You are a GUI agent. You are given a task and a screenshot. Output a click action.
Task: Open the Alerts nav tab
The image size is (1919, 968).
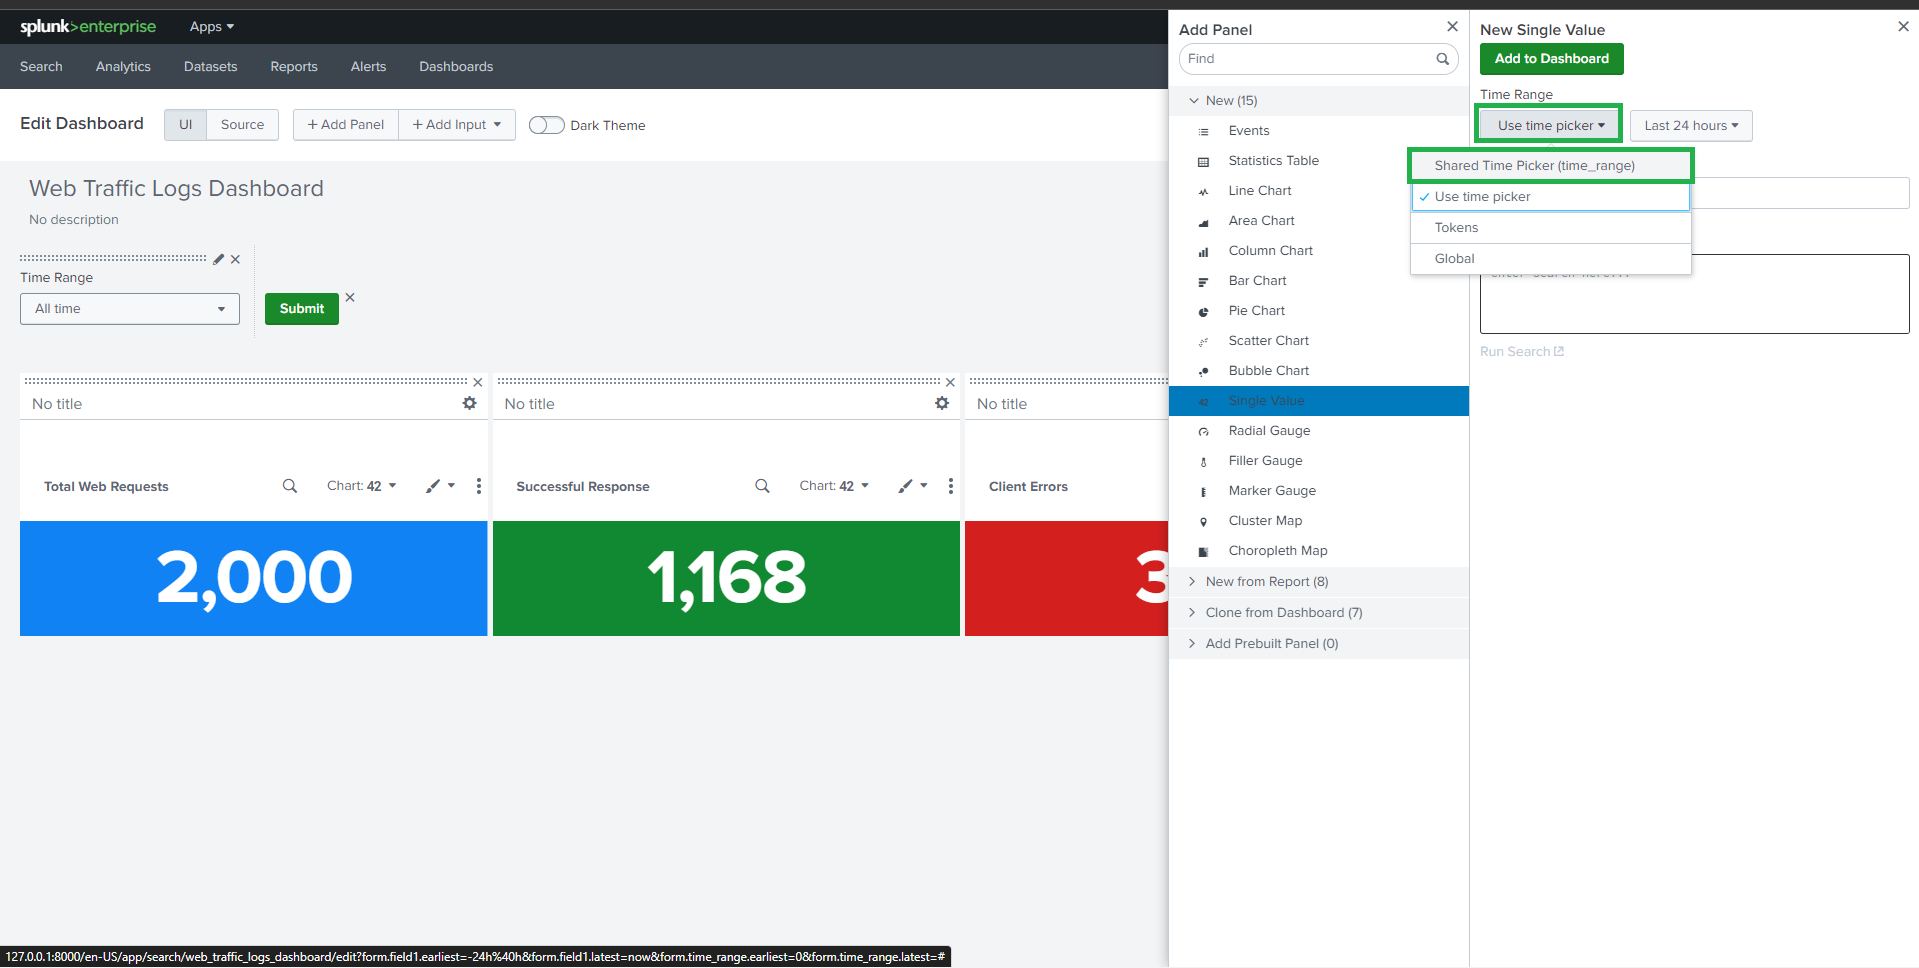[368, 66]
